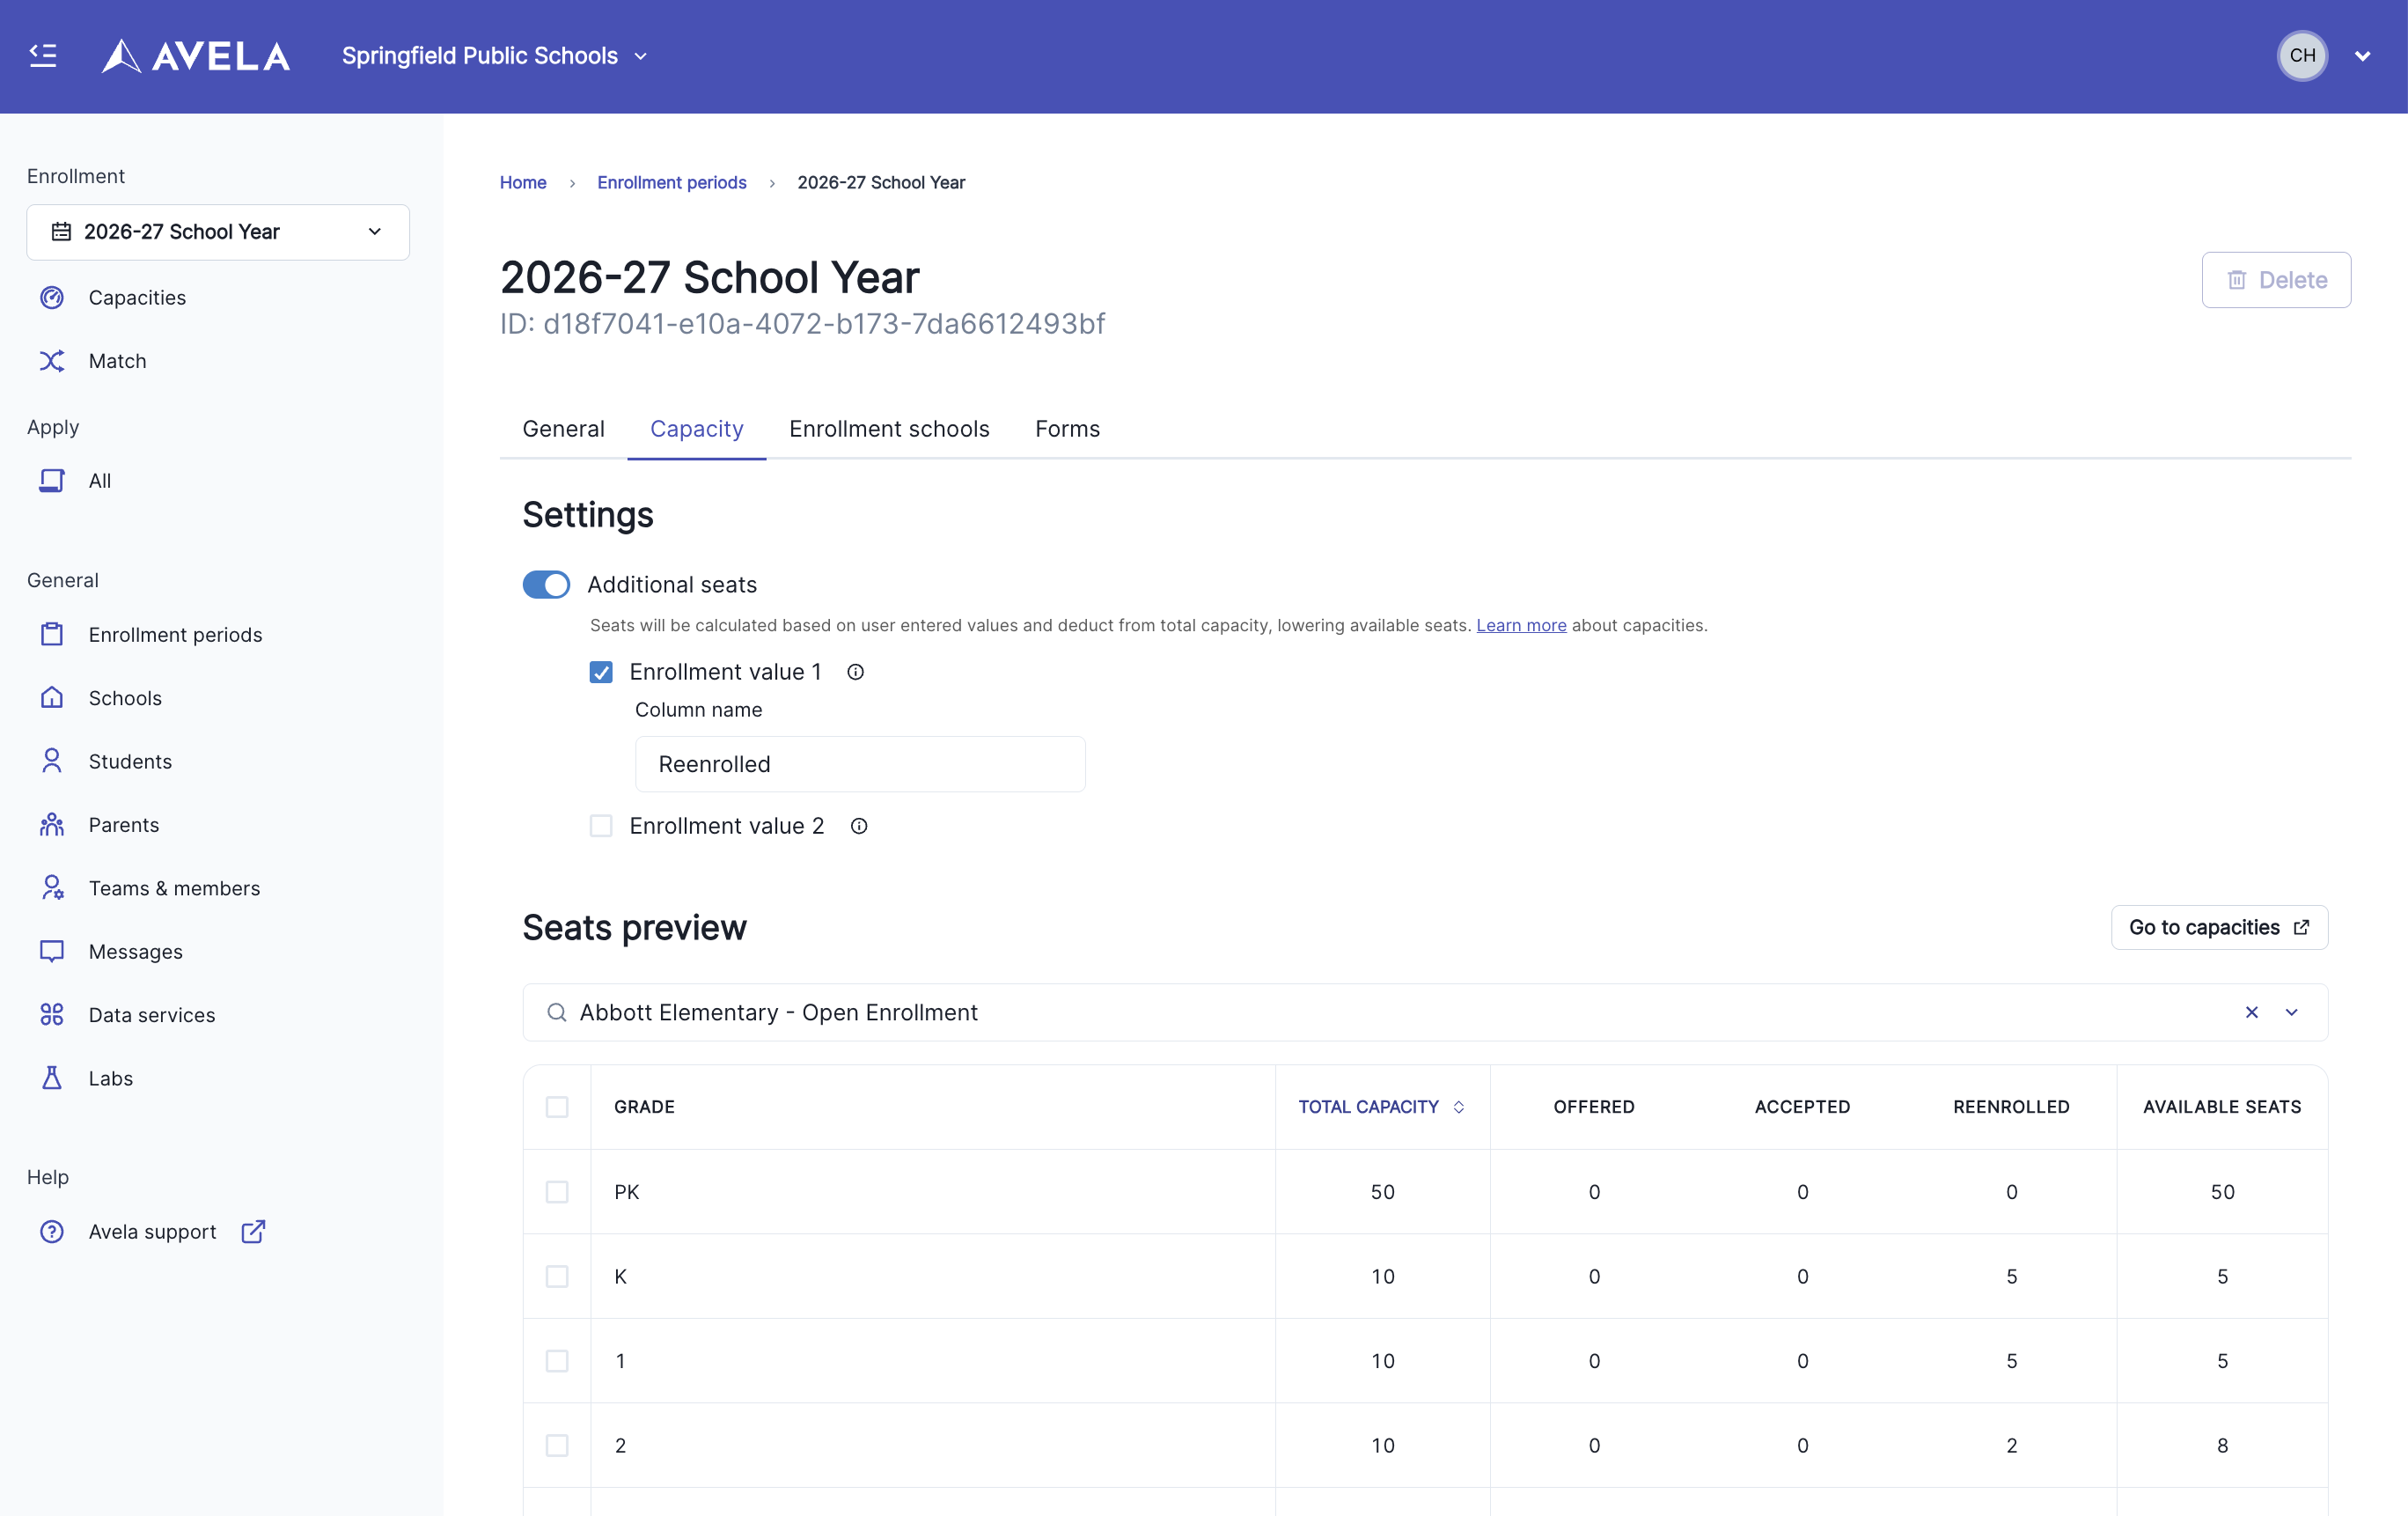Collapse the sidebar menu icon
Viewport: 2408px width, 1516px height.
coord(43,55)
